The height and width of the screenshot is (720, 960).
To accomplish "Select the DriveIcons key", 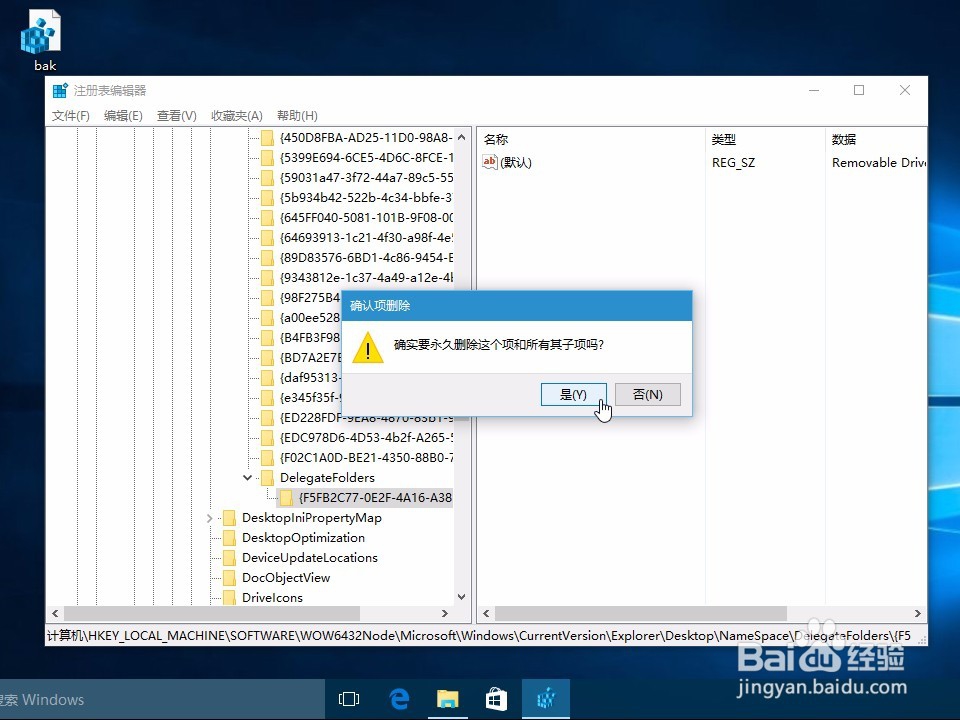I will click(272, 598).
